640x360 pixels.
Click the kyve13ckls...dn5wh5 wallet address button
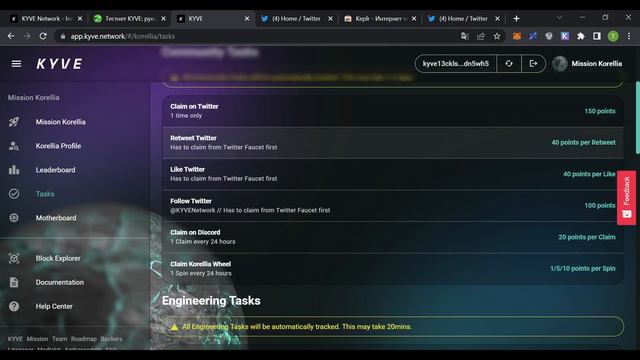[456, 64]
